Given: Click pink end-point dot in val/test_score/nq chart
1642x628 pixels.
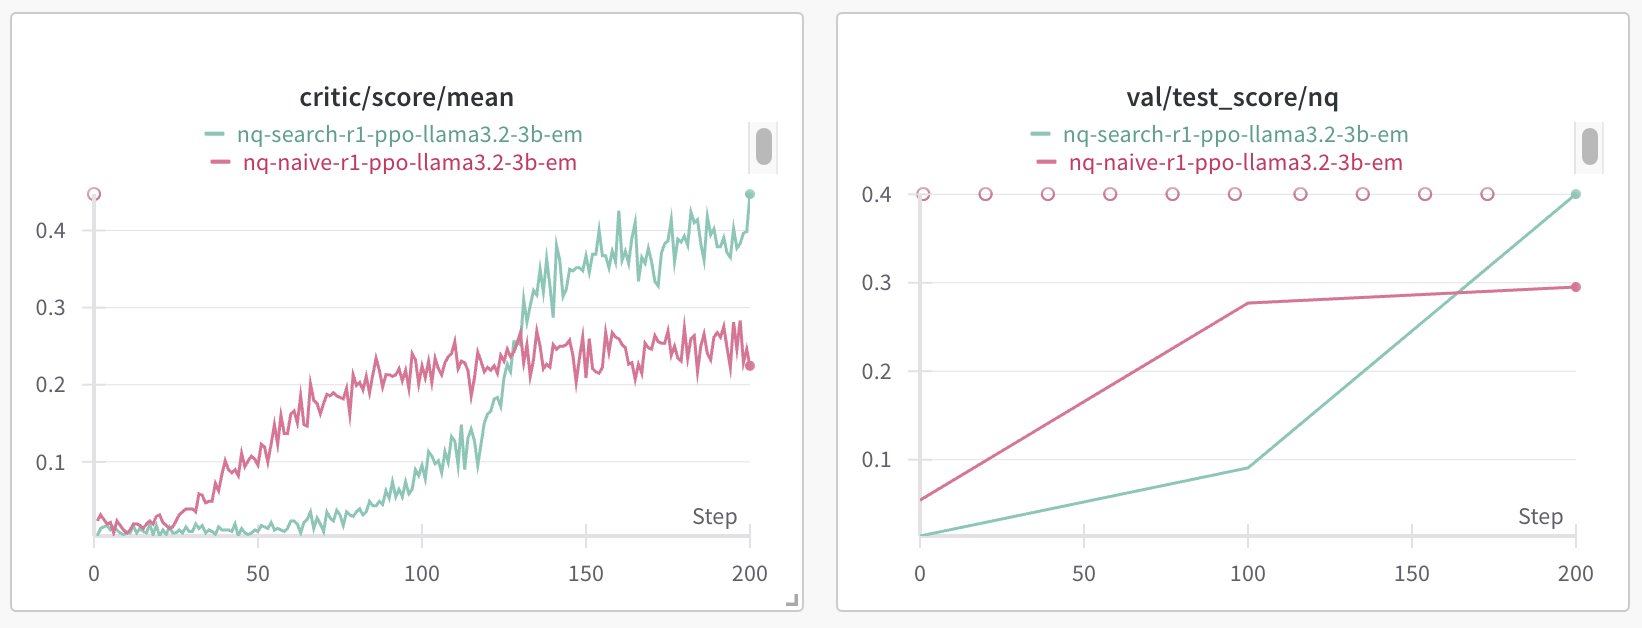Looking at the screenshot, I should 1576,287.
